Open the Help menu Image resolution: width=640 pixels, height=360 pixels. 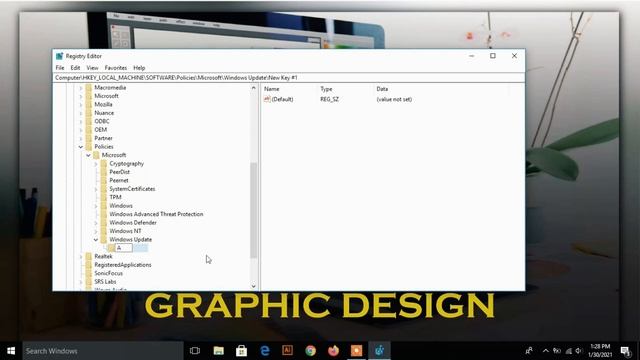click(x=139, y=68)
